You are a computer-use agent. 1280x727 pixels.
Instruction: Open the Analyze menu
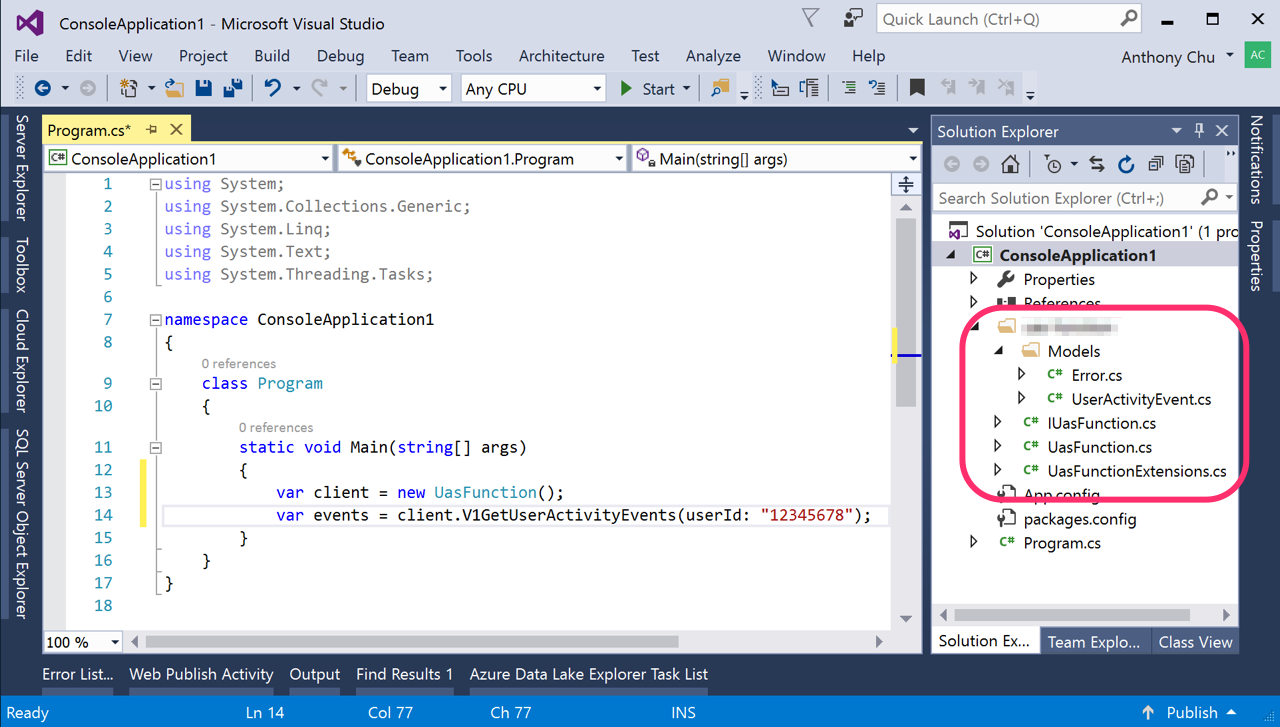click(713, 56)
